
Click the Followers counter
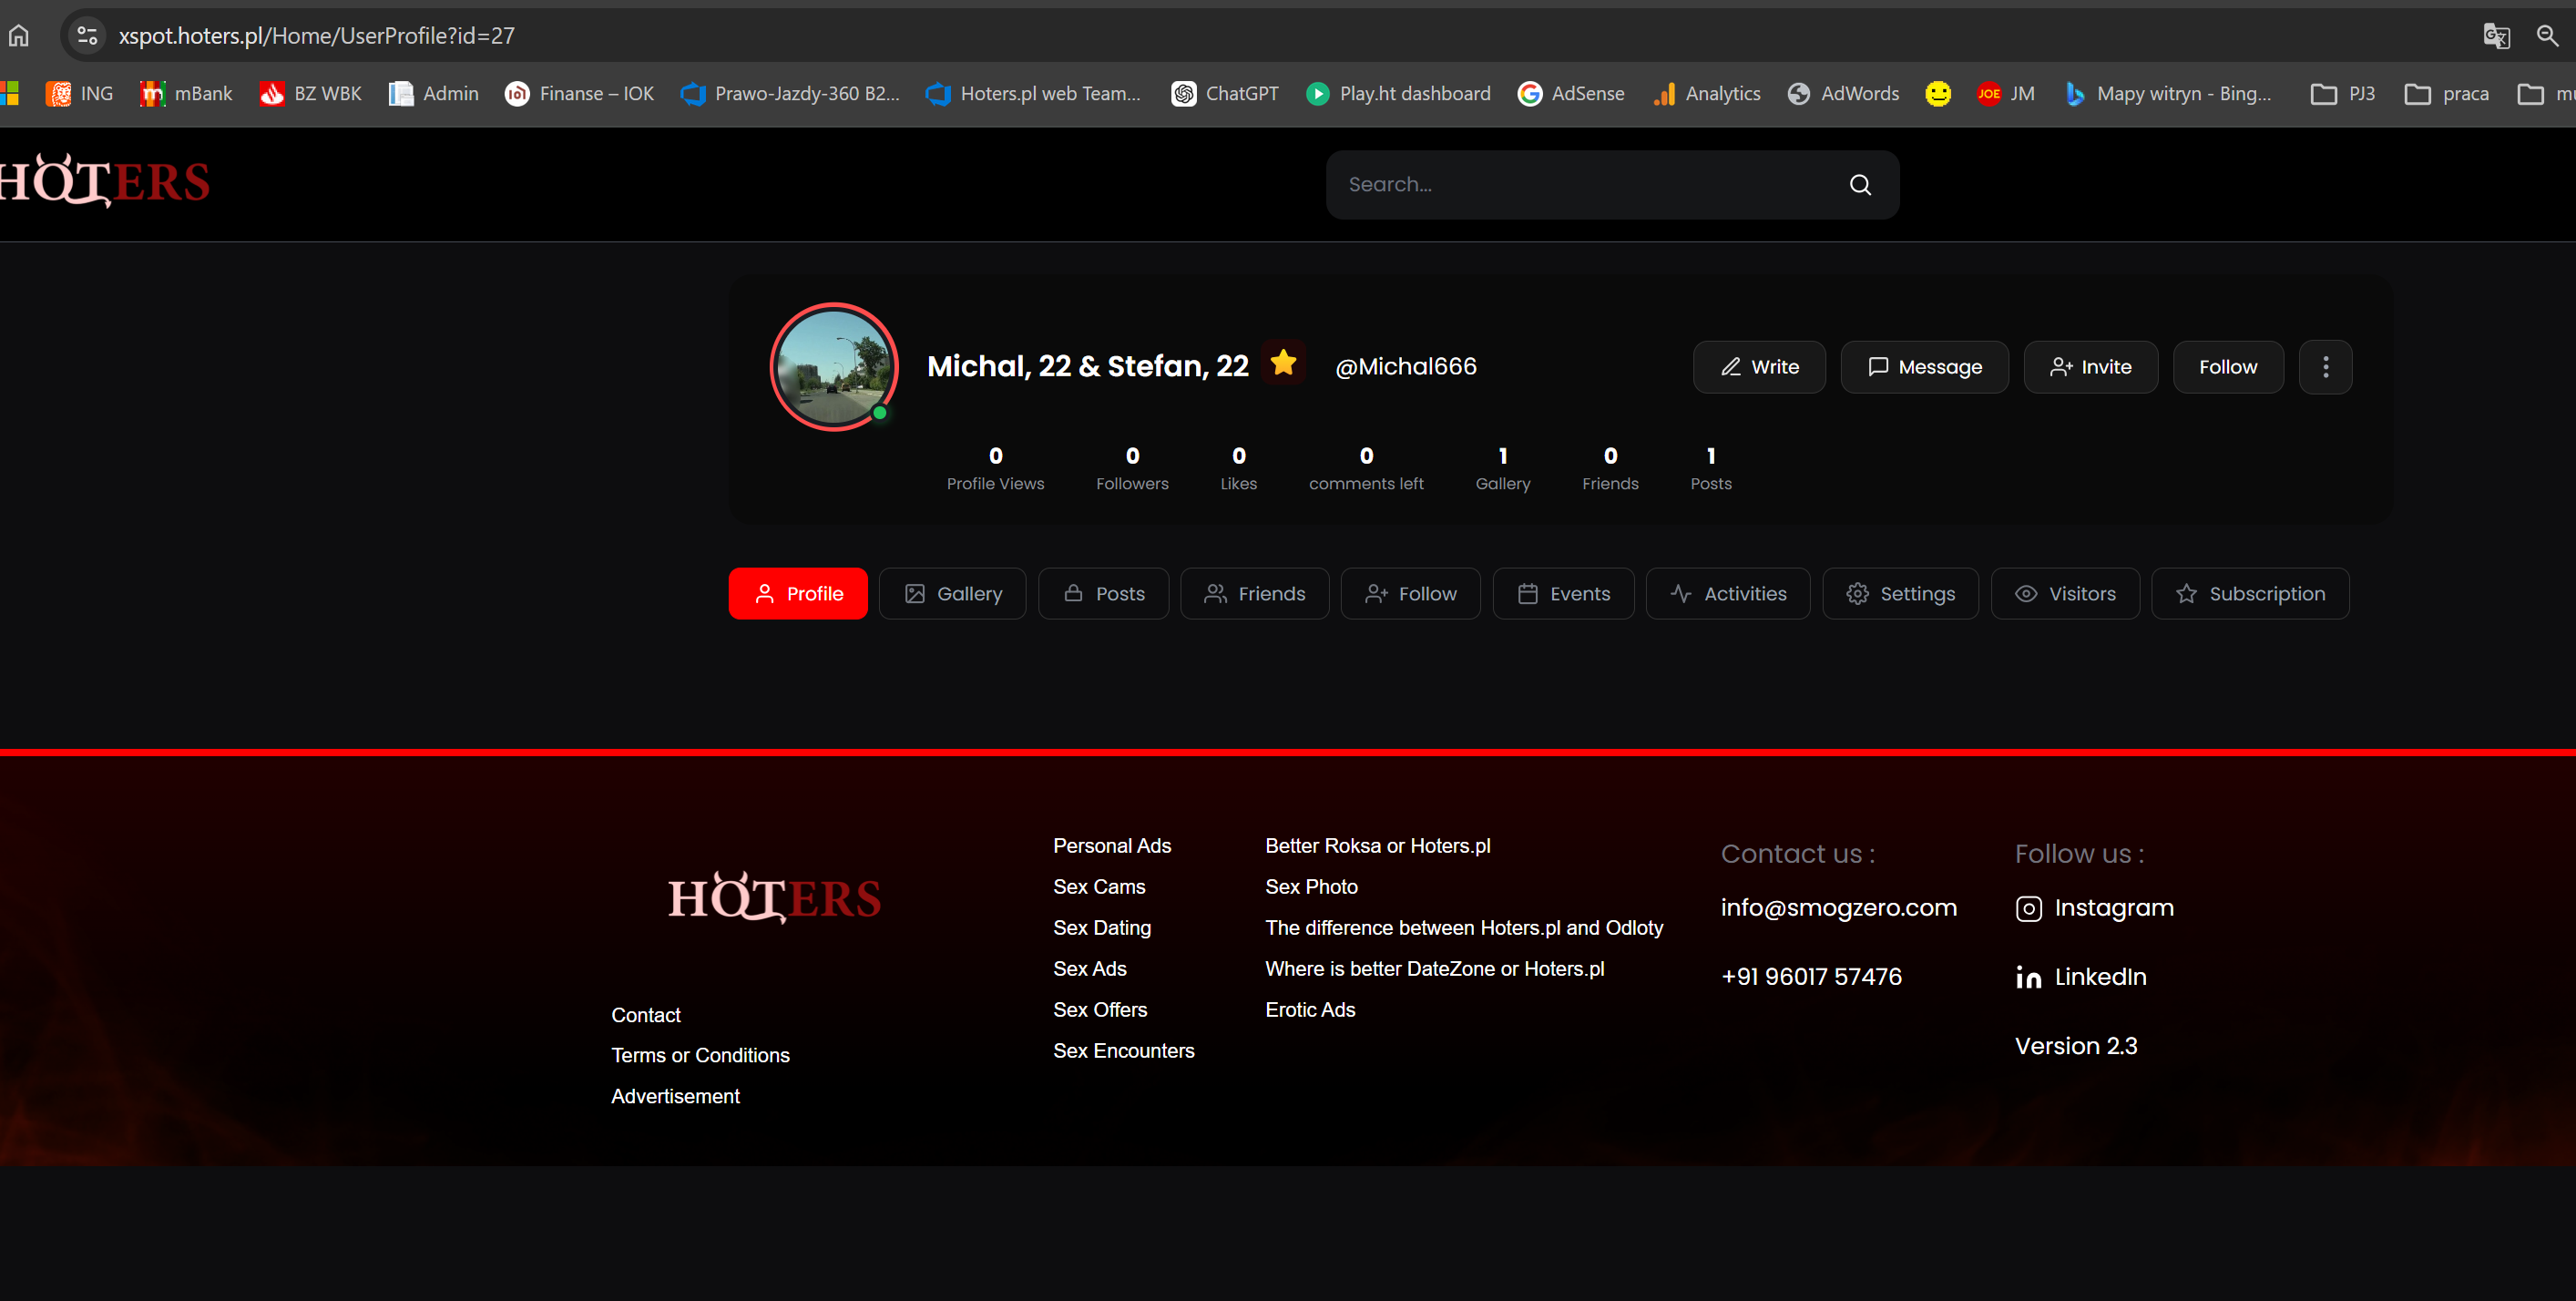(1132, 469)
